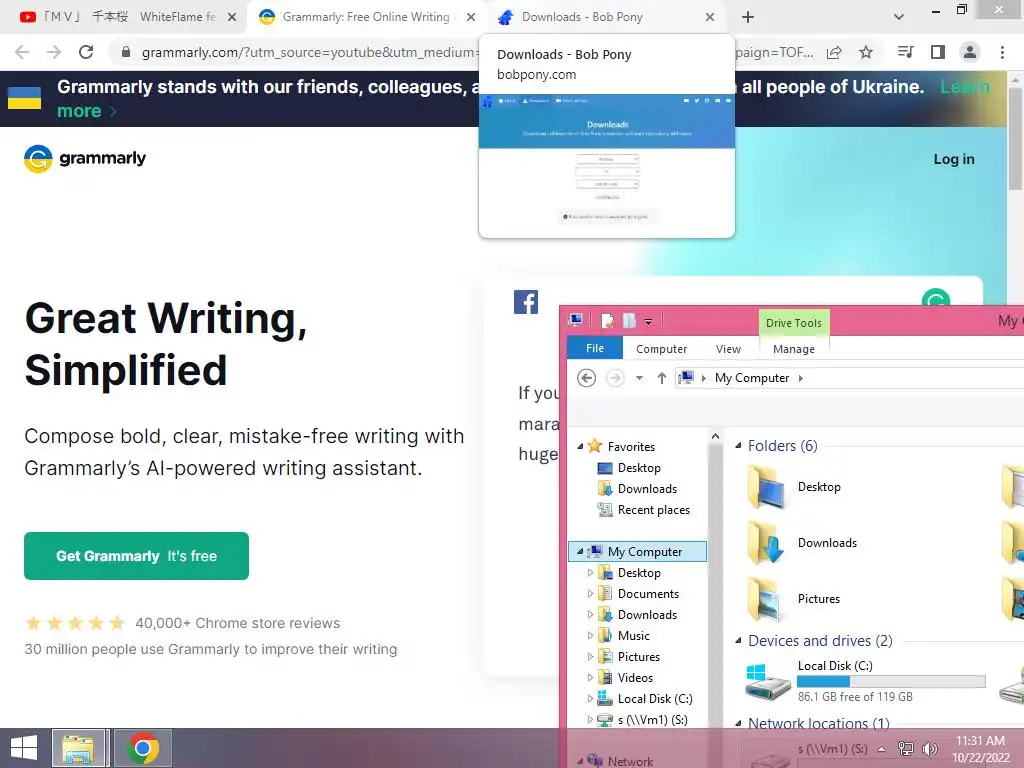Collapse the Favorites tree group
Viewport: 1024px width, 768px height.
click(580, 446)
